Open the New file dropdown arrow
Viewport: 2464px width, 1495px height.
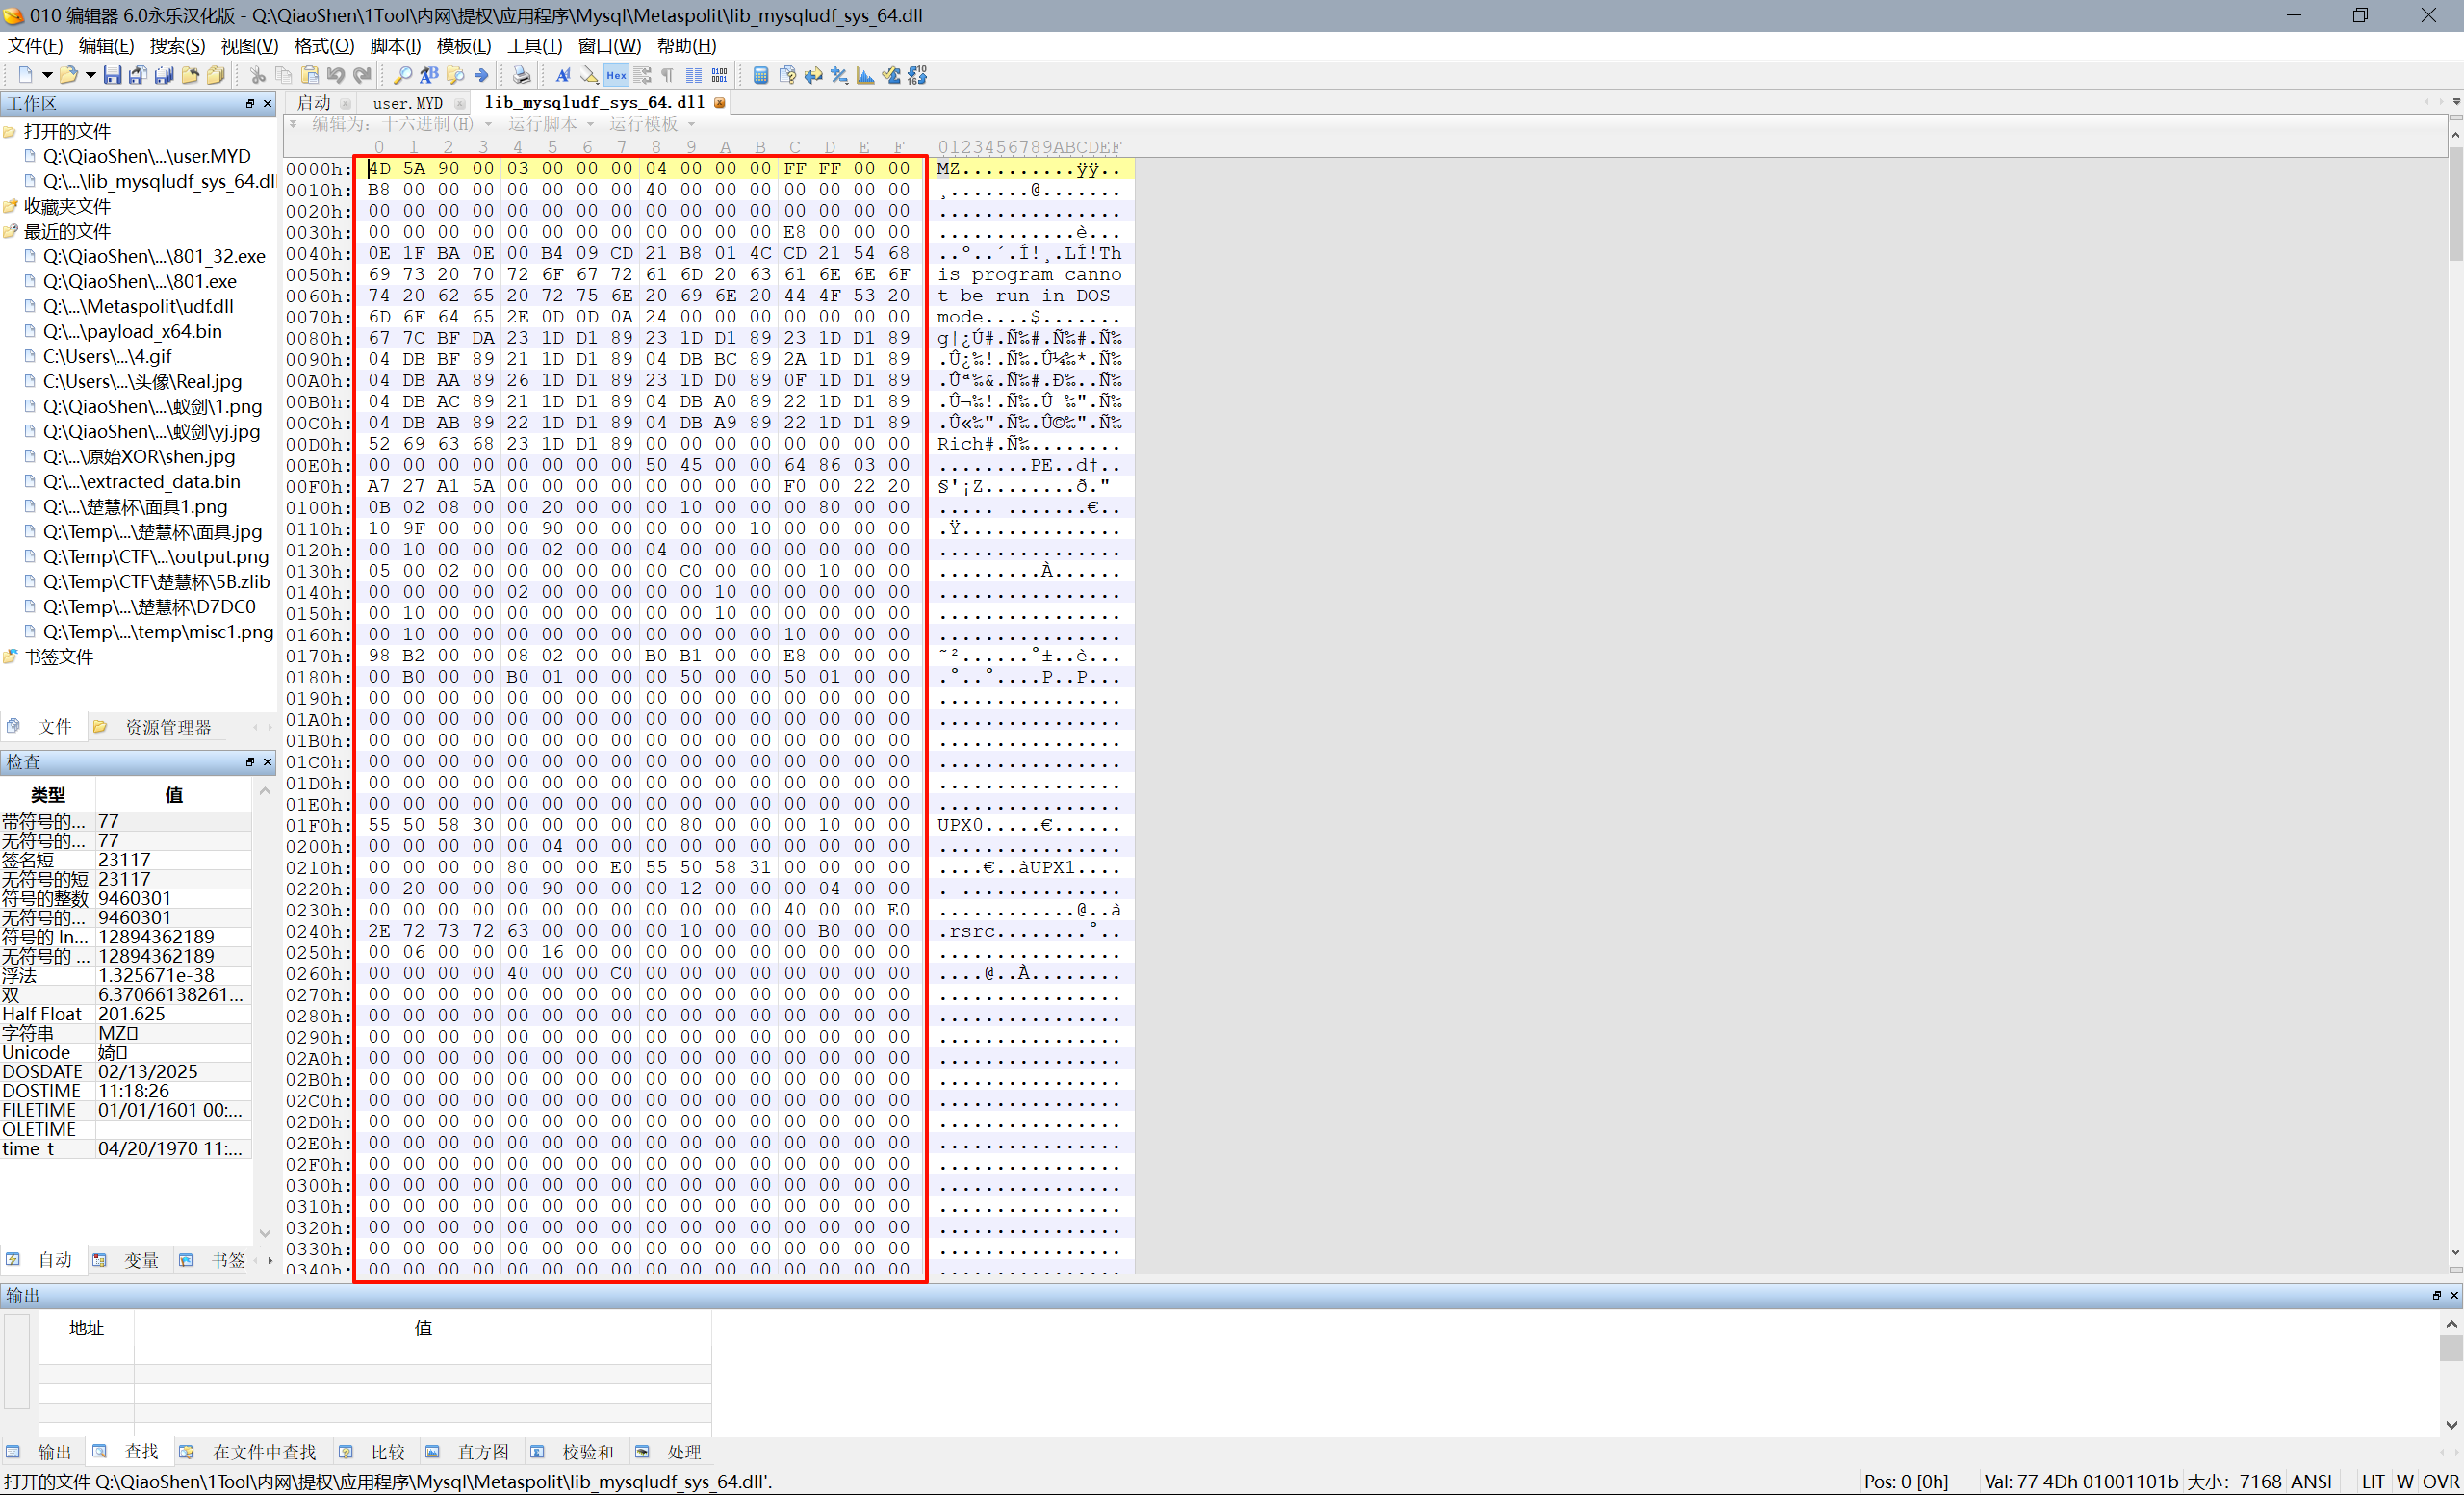click(x=46, y=75)
